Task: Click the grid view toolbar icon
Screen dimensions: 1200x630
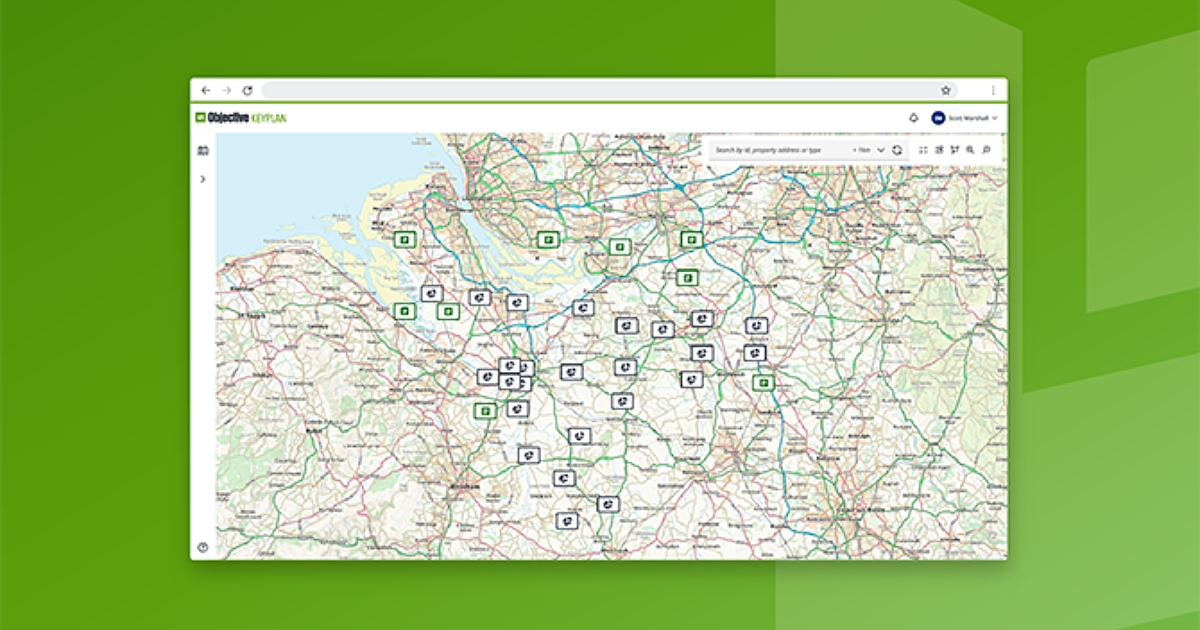Action: (x=923, y=150)
